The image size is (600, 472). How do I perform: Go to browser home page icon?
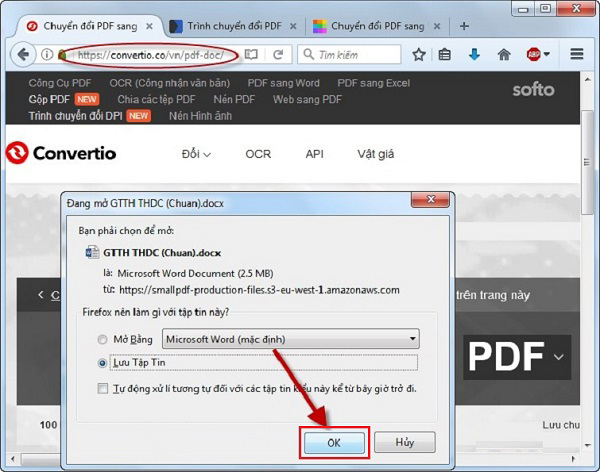tap(504, 54)
